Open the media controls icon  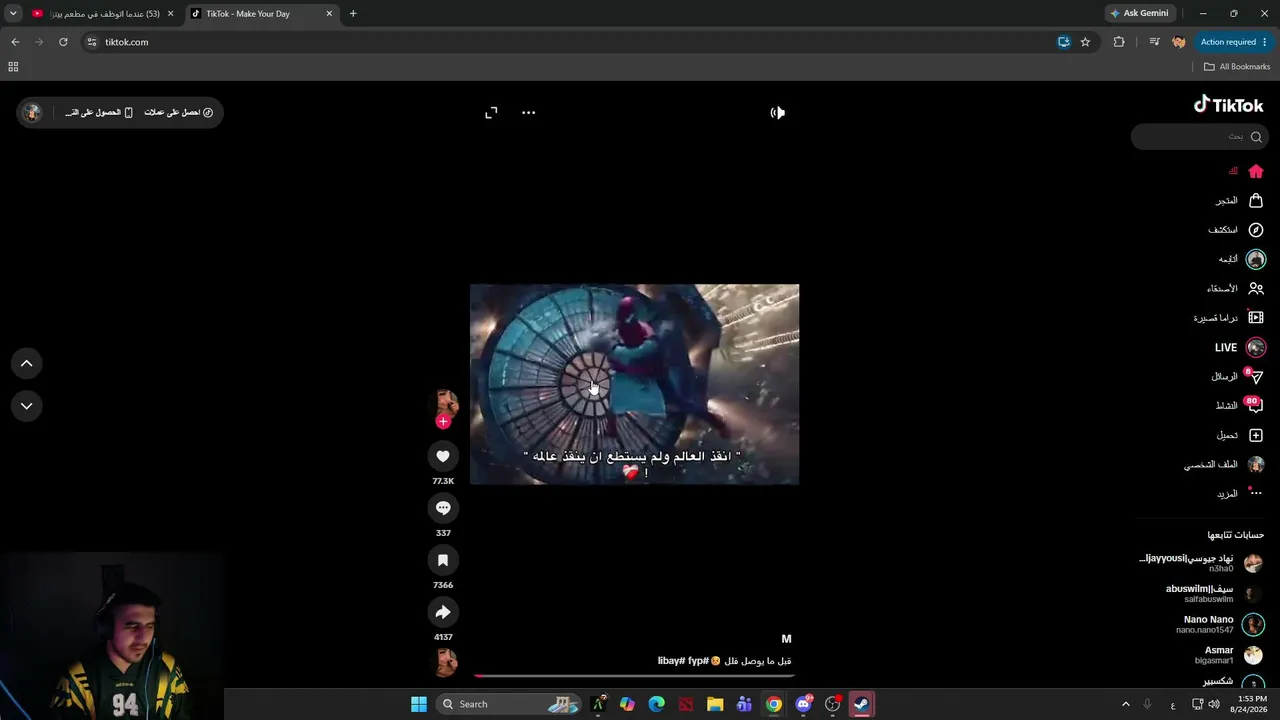pyautogui.click(x=1154, y=42)
